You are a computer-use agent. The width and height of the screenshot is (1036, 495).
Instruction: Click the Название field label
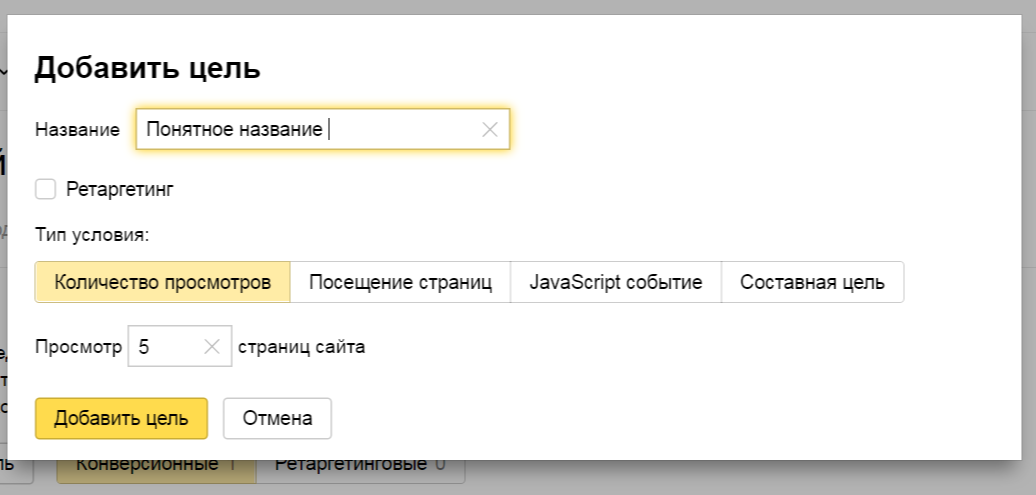click(77, 130)
